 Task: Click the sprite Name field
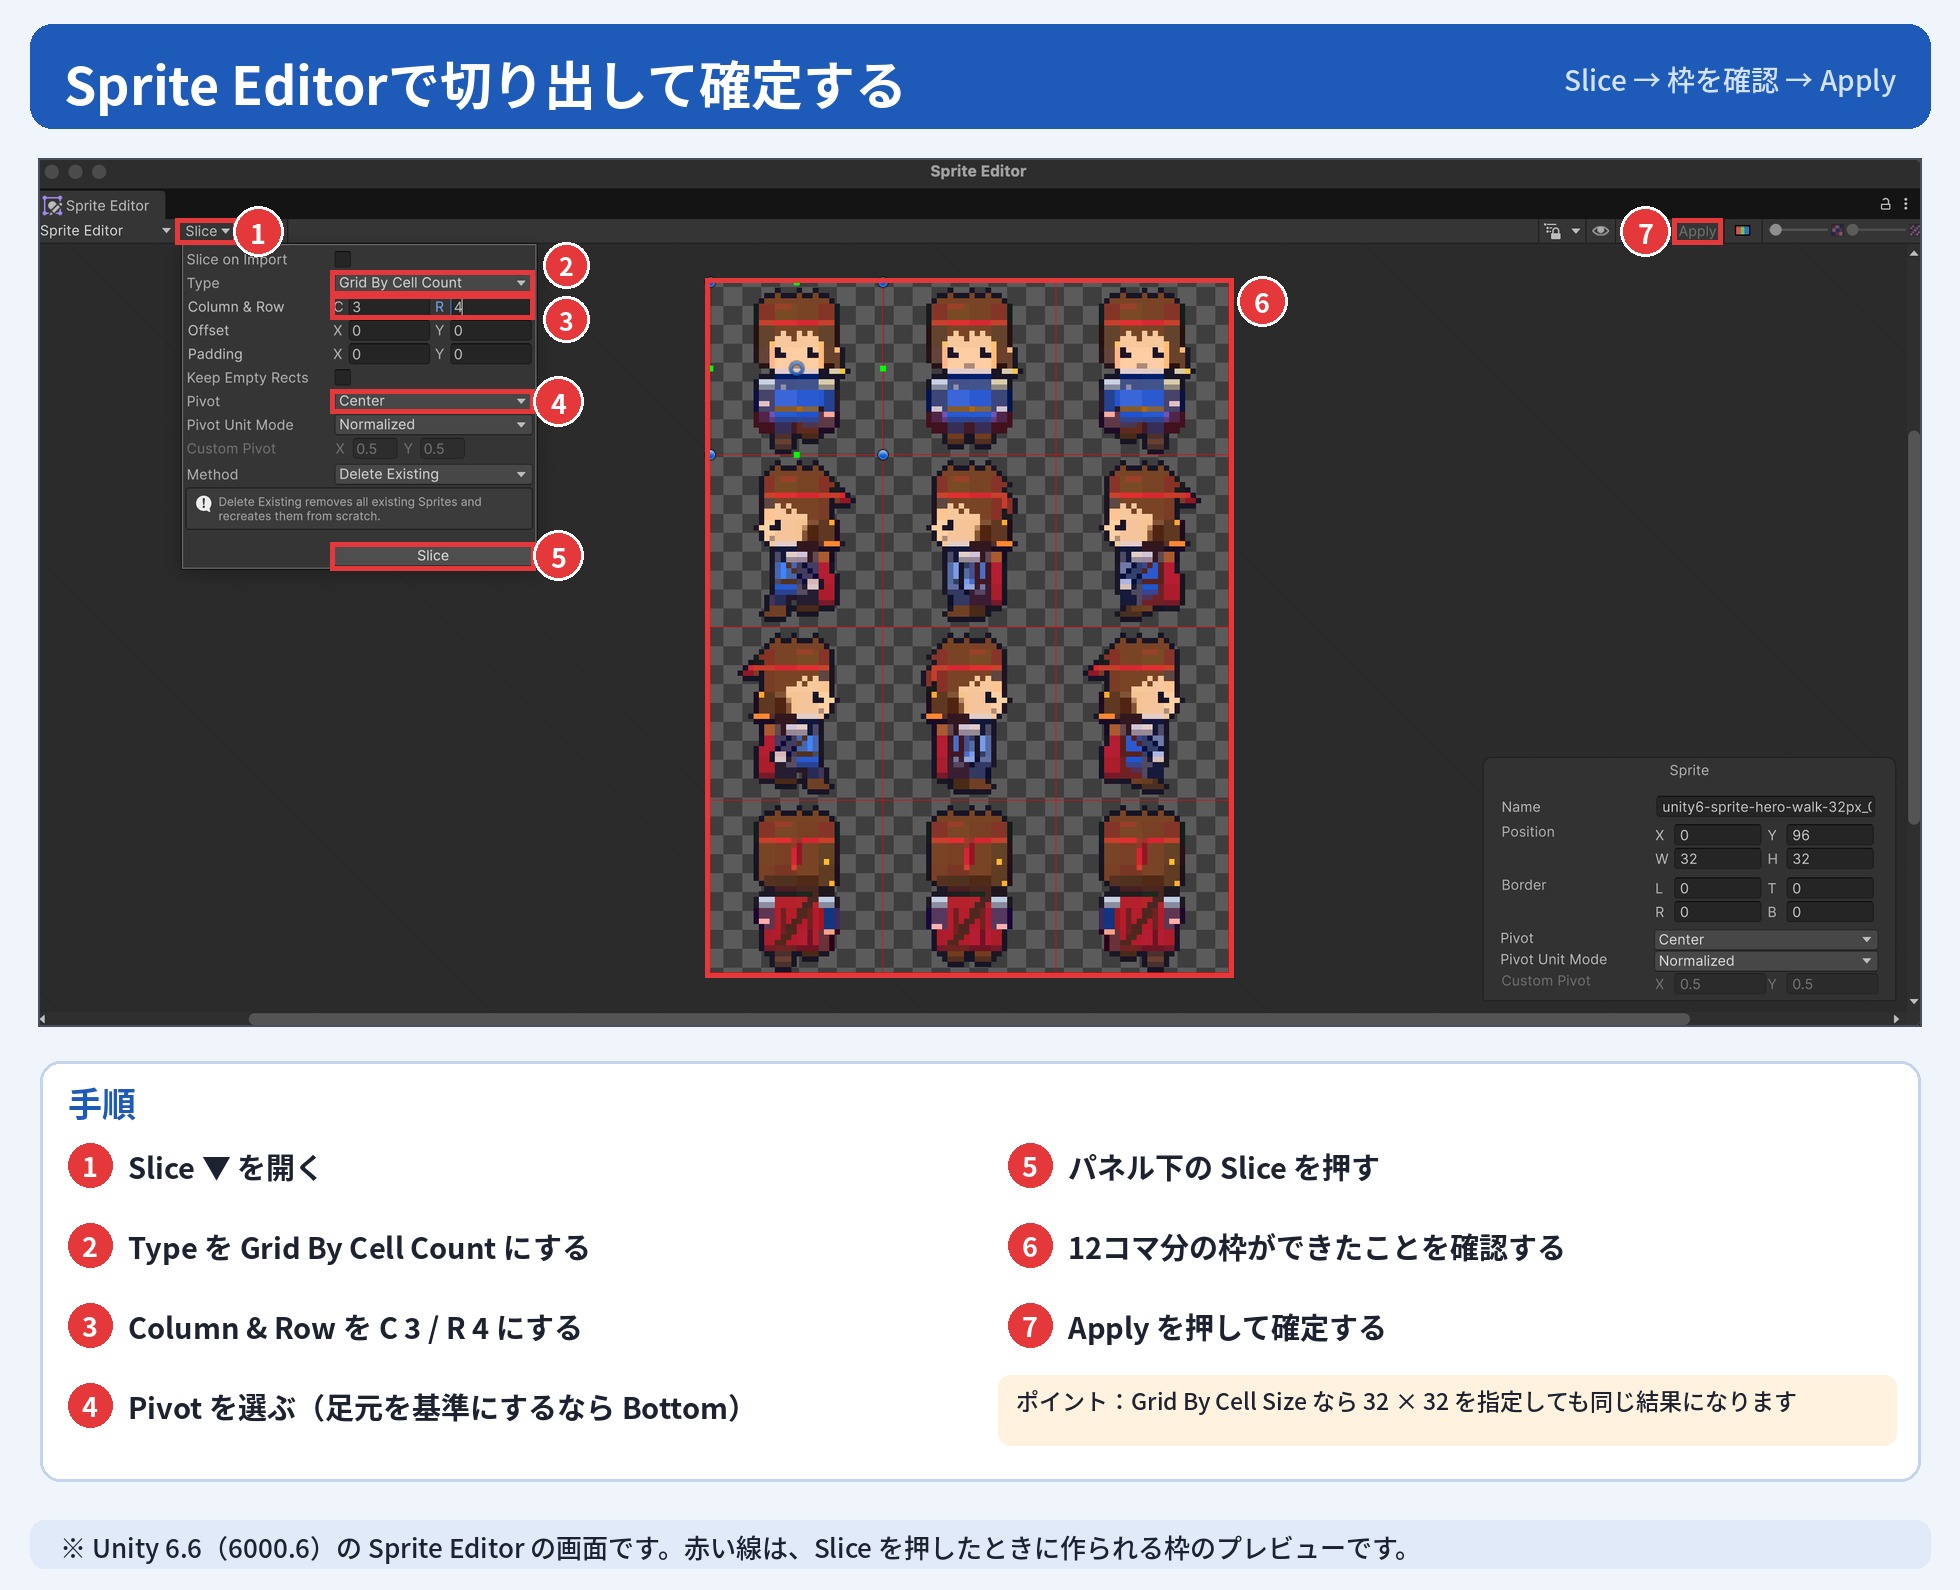pyautogui.click(x=1765, y=807)
